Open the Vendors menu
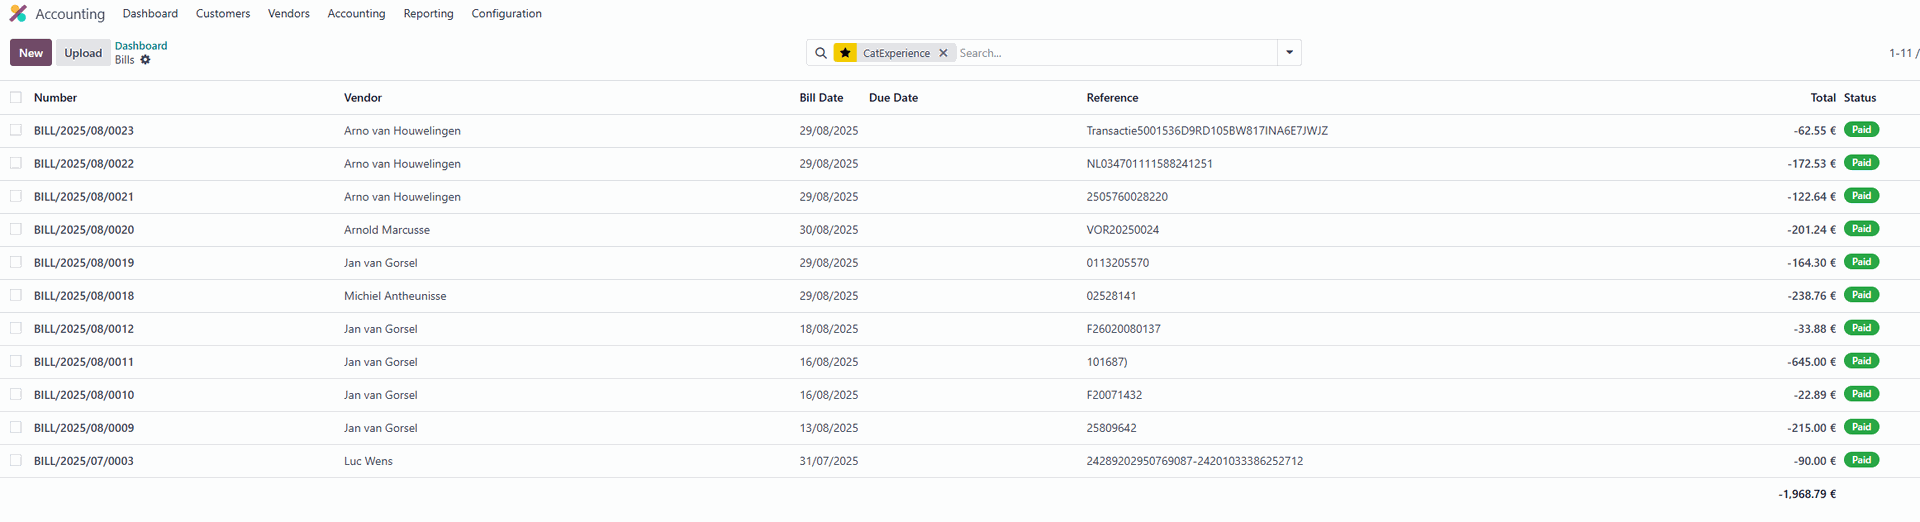 pos(288,14)
